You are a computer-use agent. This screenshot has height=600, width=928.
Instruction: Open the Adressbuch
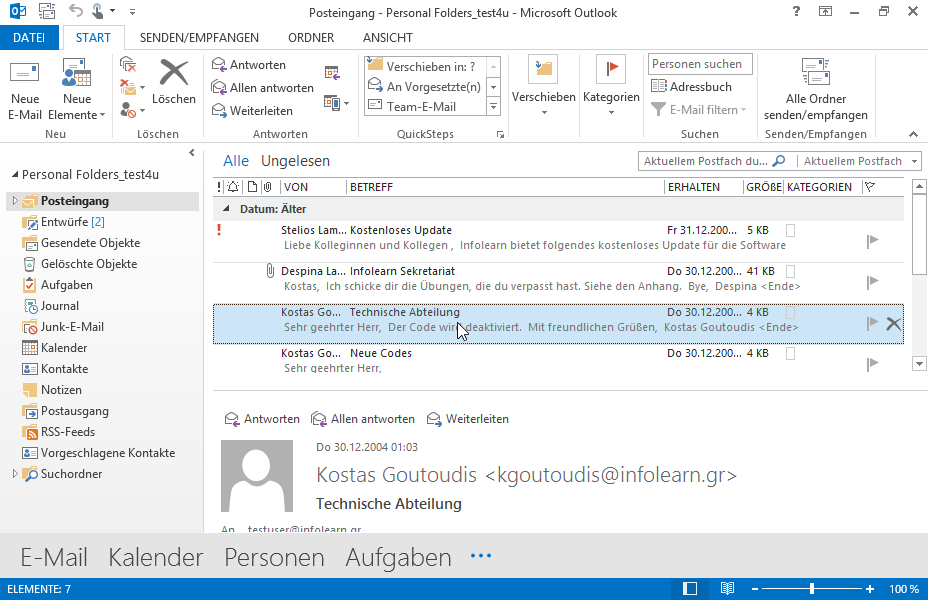pyautogui.click(x=691, y=86)
